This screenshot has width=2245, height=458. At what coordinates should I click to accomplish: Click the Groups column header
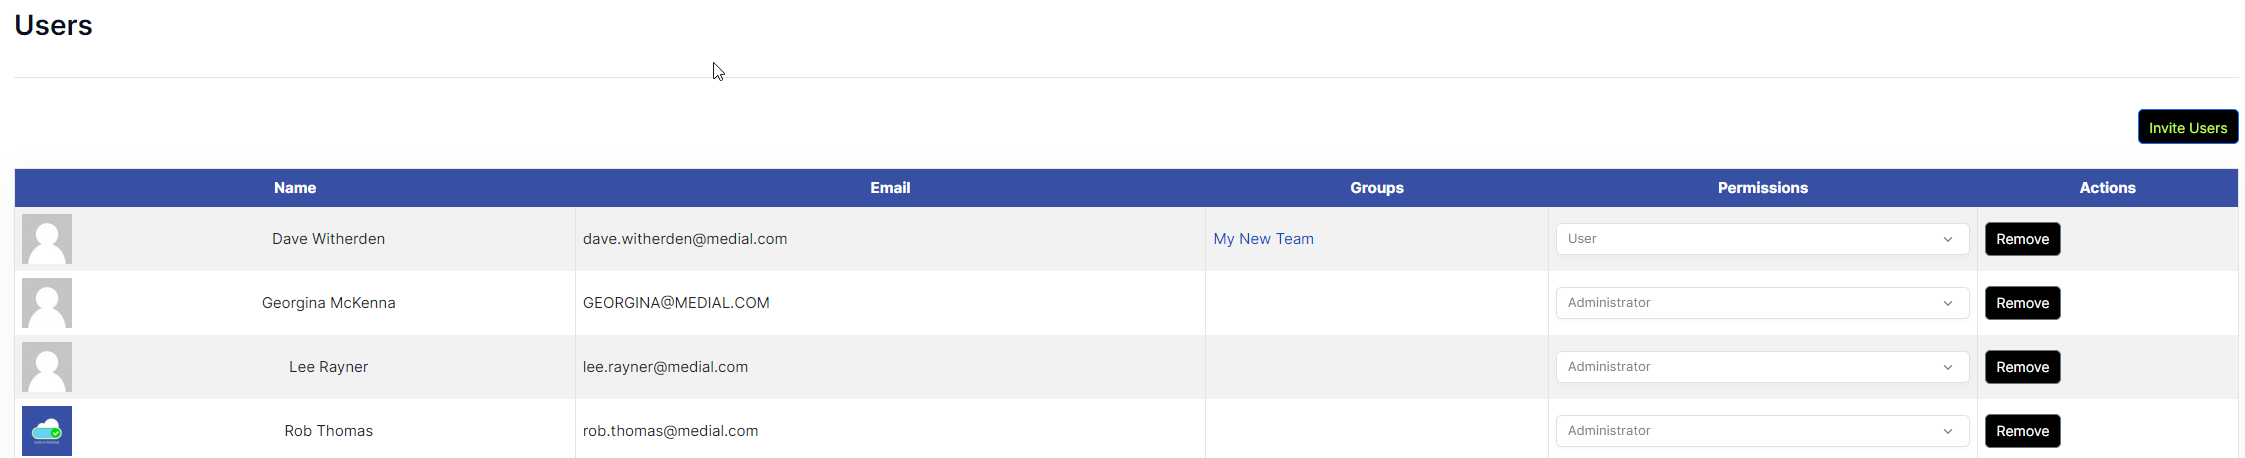tap(1377, 188)
